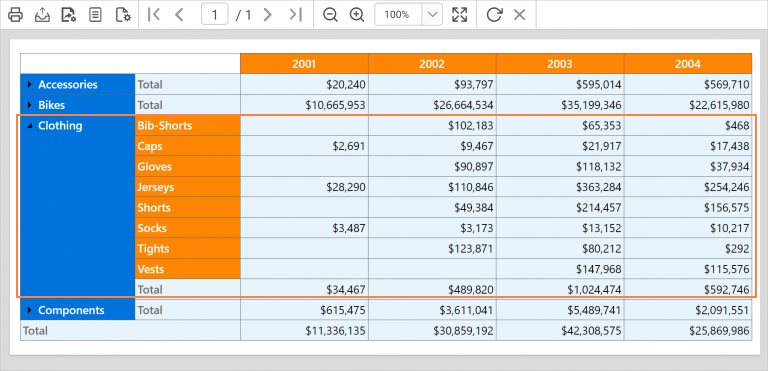Expand the Accessories row group
768x371 pixels.
point(29,84)
